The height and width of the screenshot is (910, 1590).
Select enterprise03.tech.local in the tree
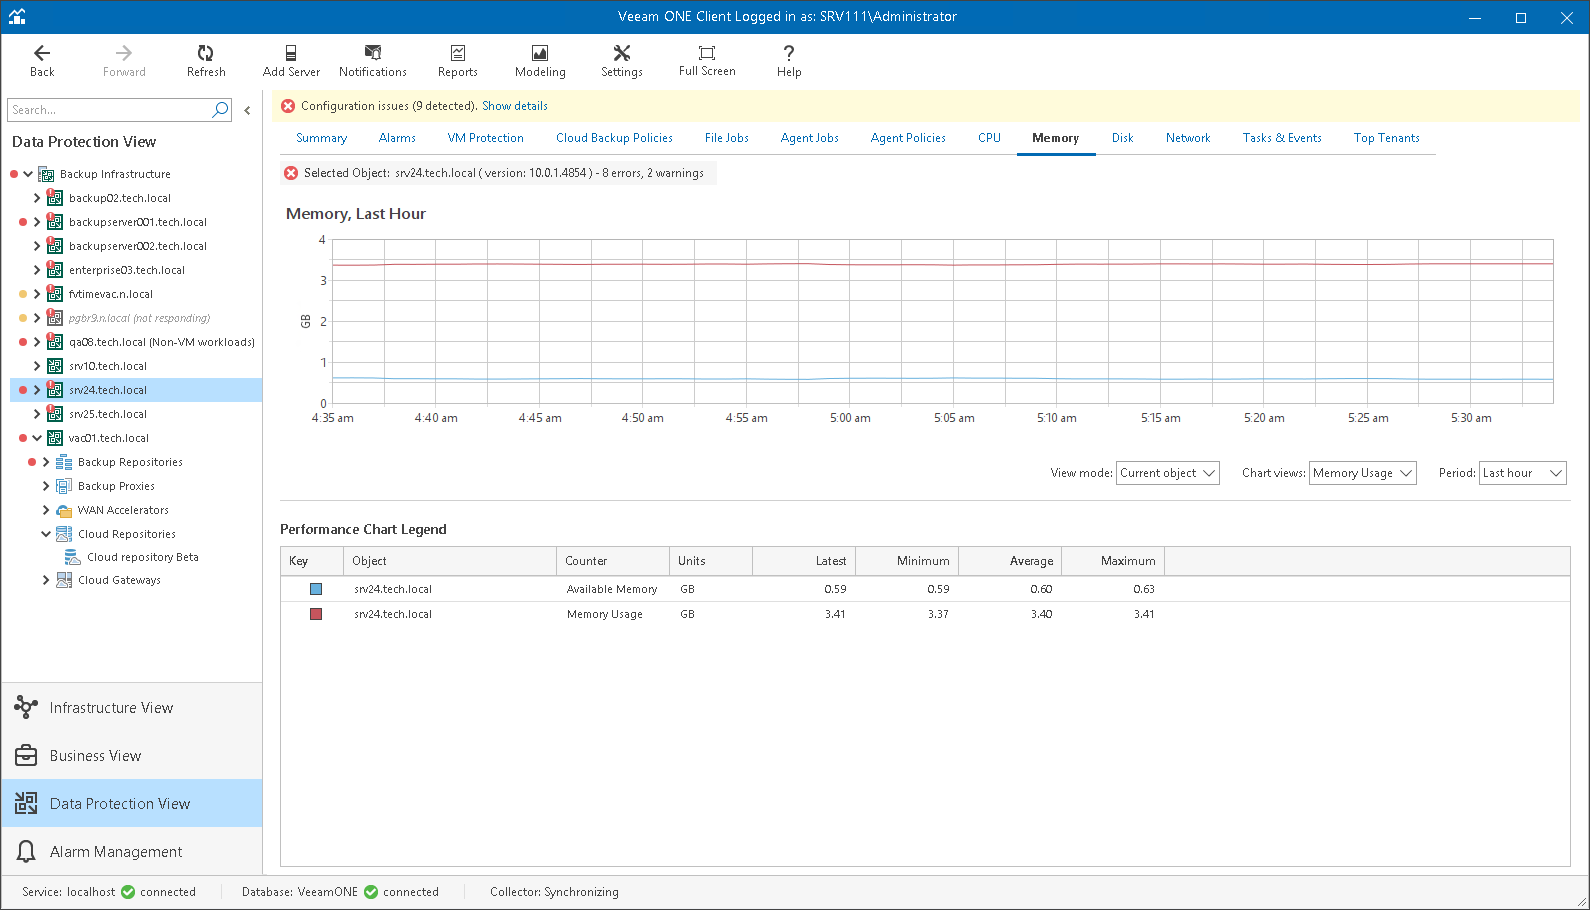click(127, 270)
